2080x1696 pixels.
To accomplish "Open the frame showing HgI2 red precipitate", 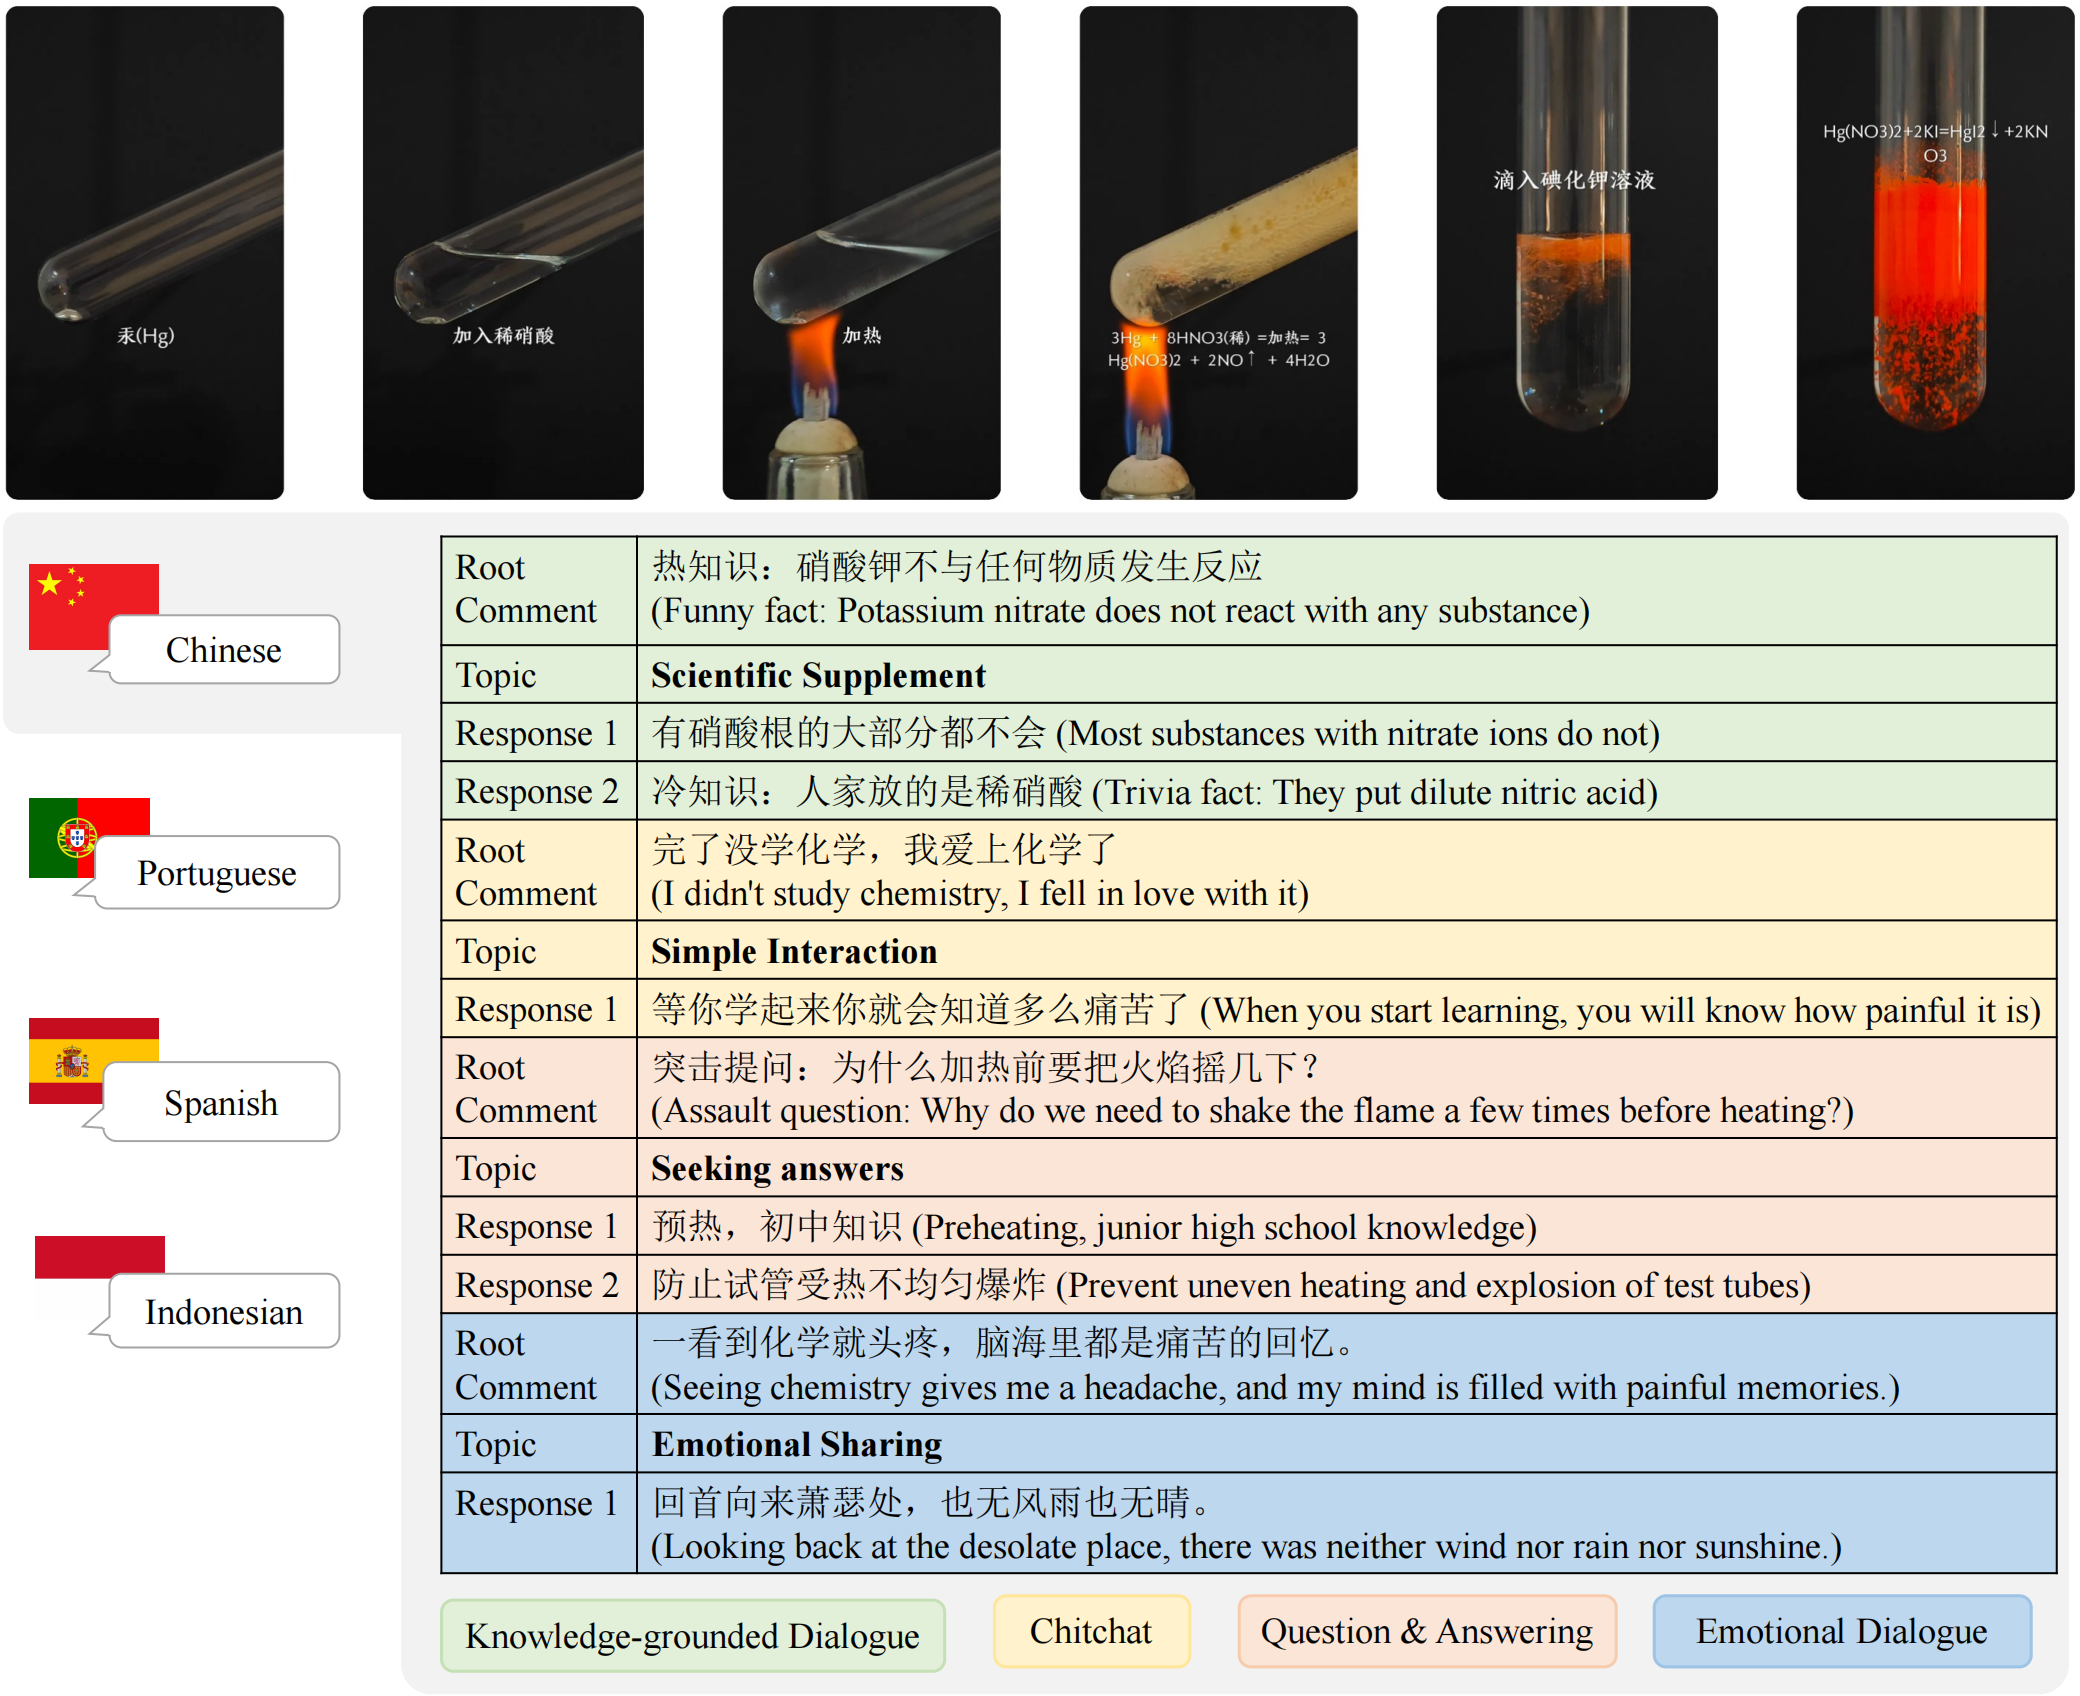I will click(1935, 253).
